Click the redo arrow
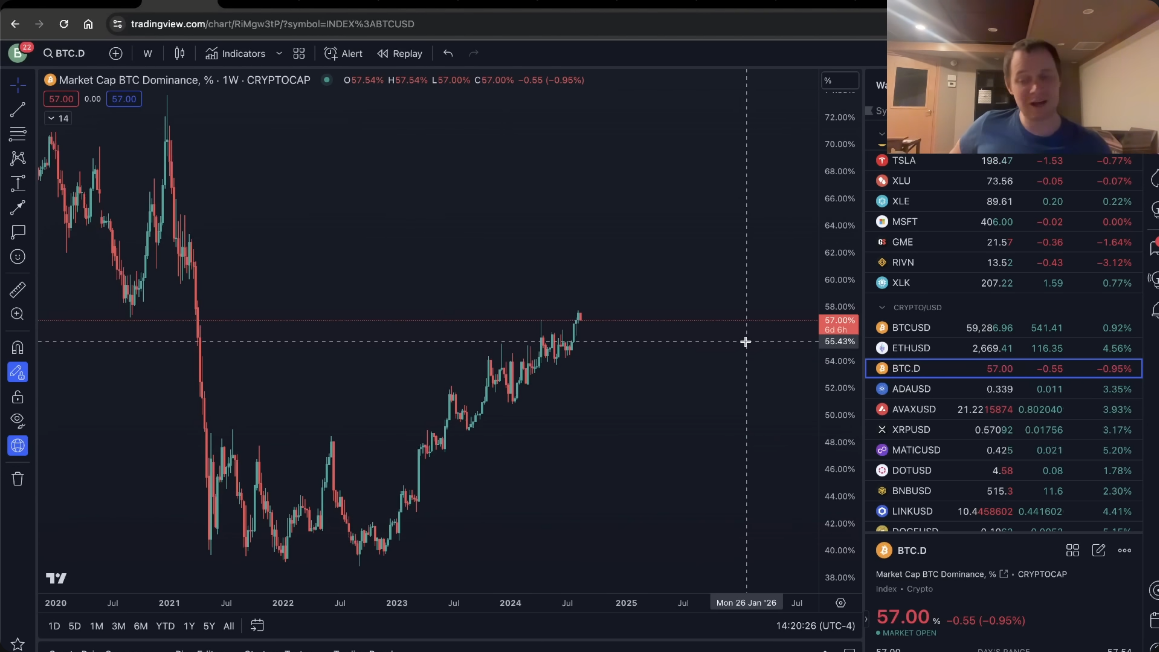This screenshot has width=1159, height=652. pos(474,53)
